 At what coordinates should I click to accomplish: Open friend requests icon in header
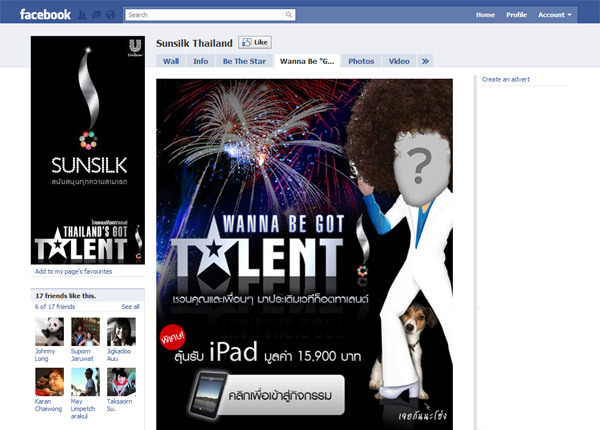(82, 15)
